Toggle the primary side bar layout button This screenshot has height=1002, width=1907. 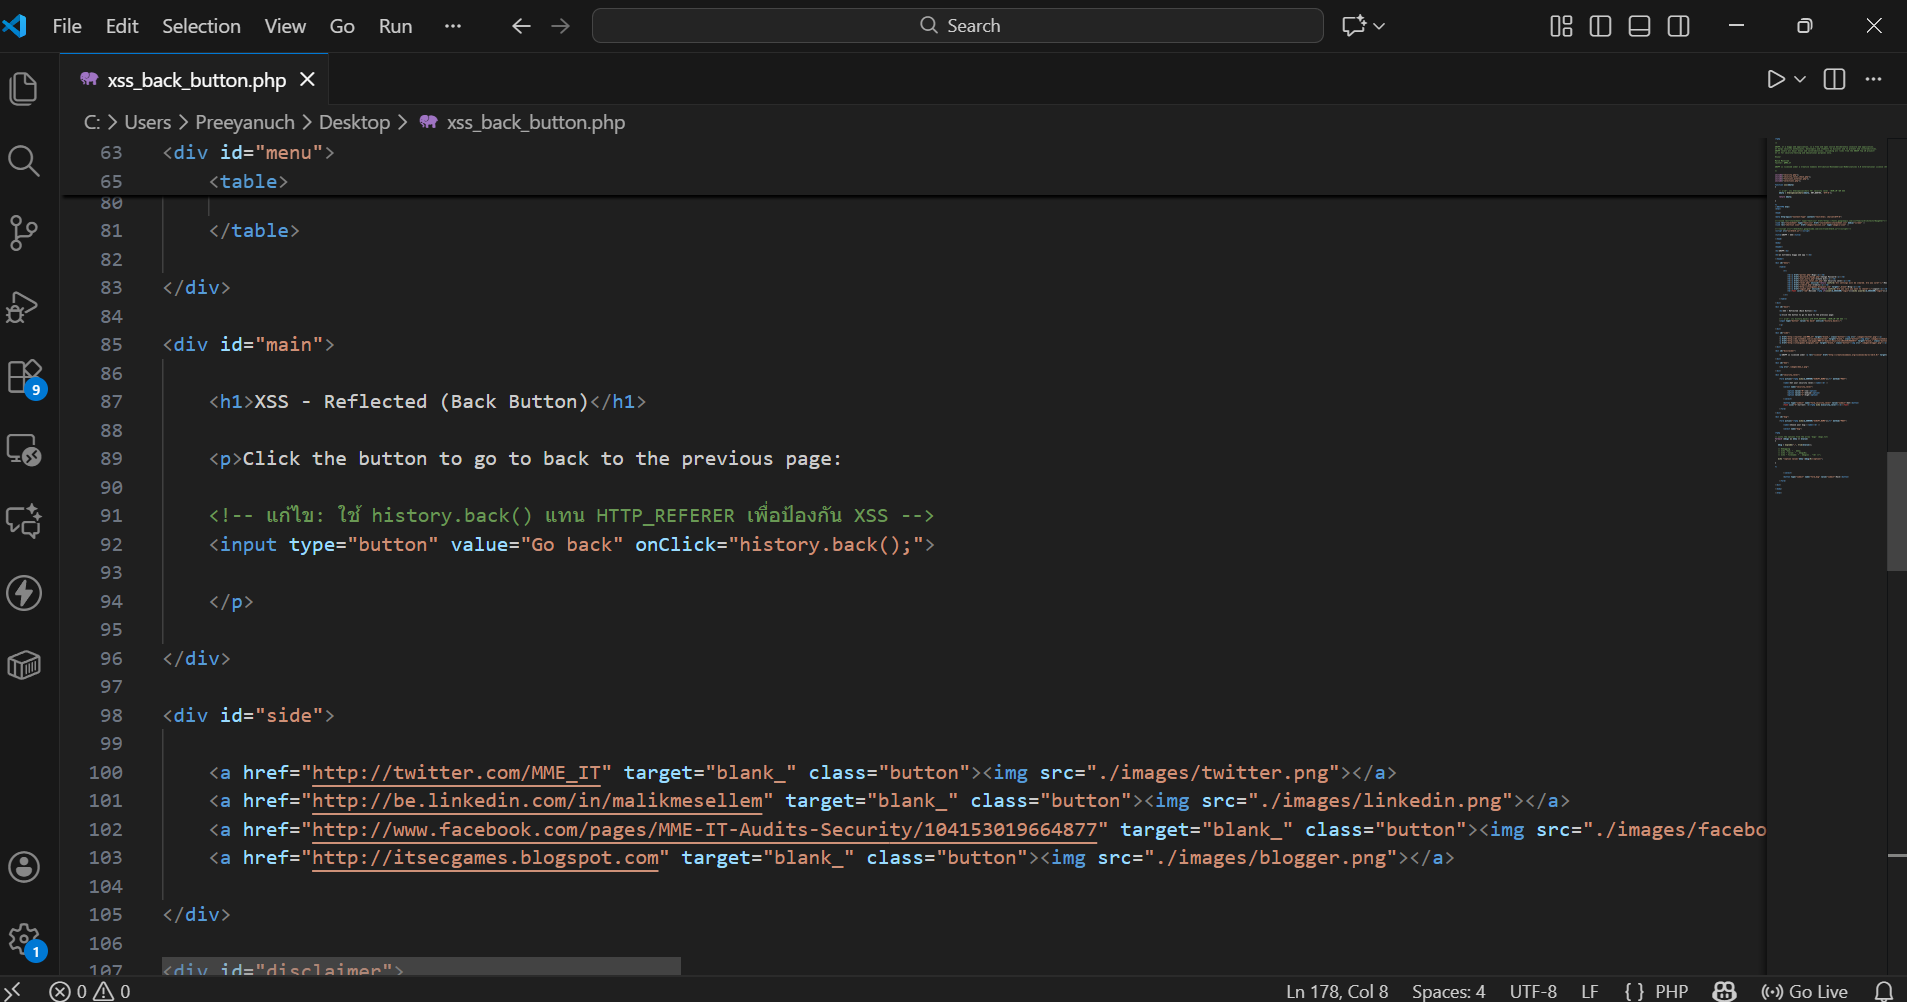coord(1600,26)
